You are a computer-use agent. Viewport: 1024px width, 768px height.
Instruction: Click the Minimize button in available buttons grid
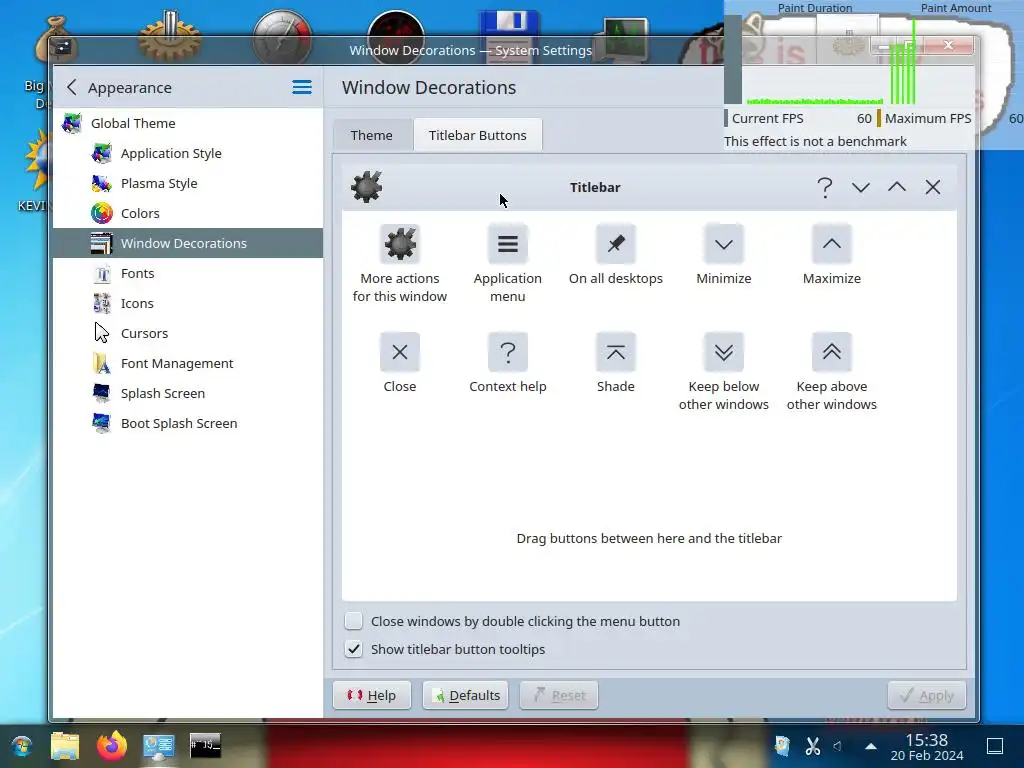click(x=724, y=244)
